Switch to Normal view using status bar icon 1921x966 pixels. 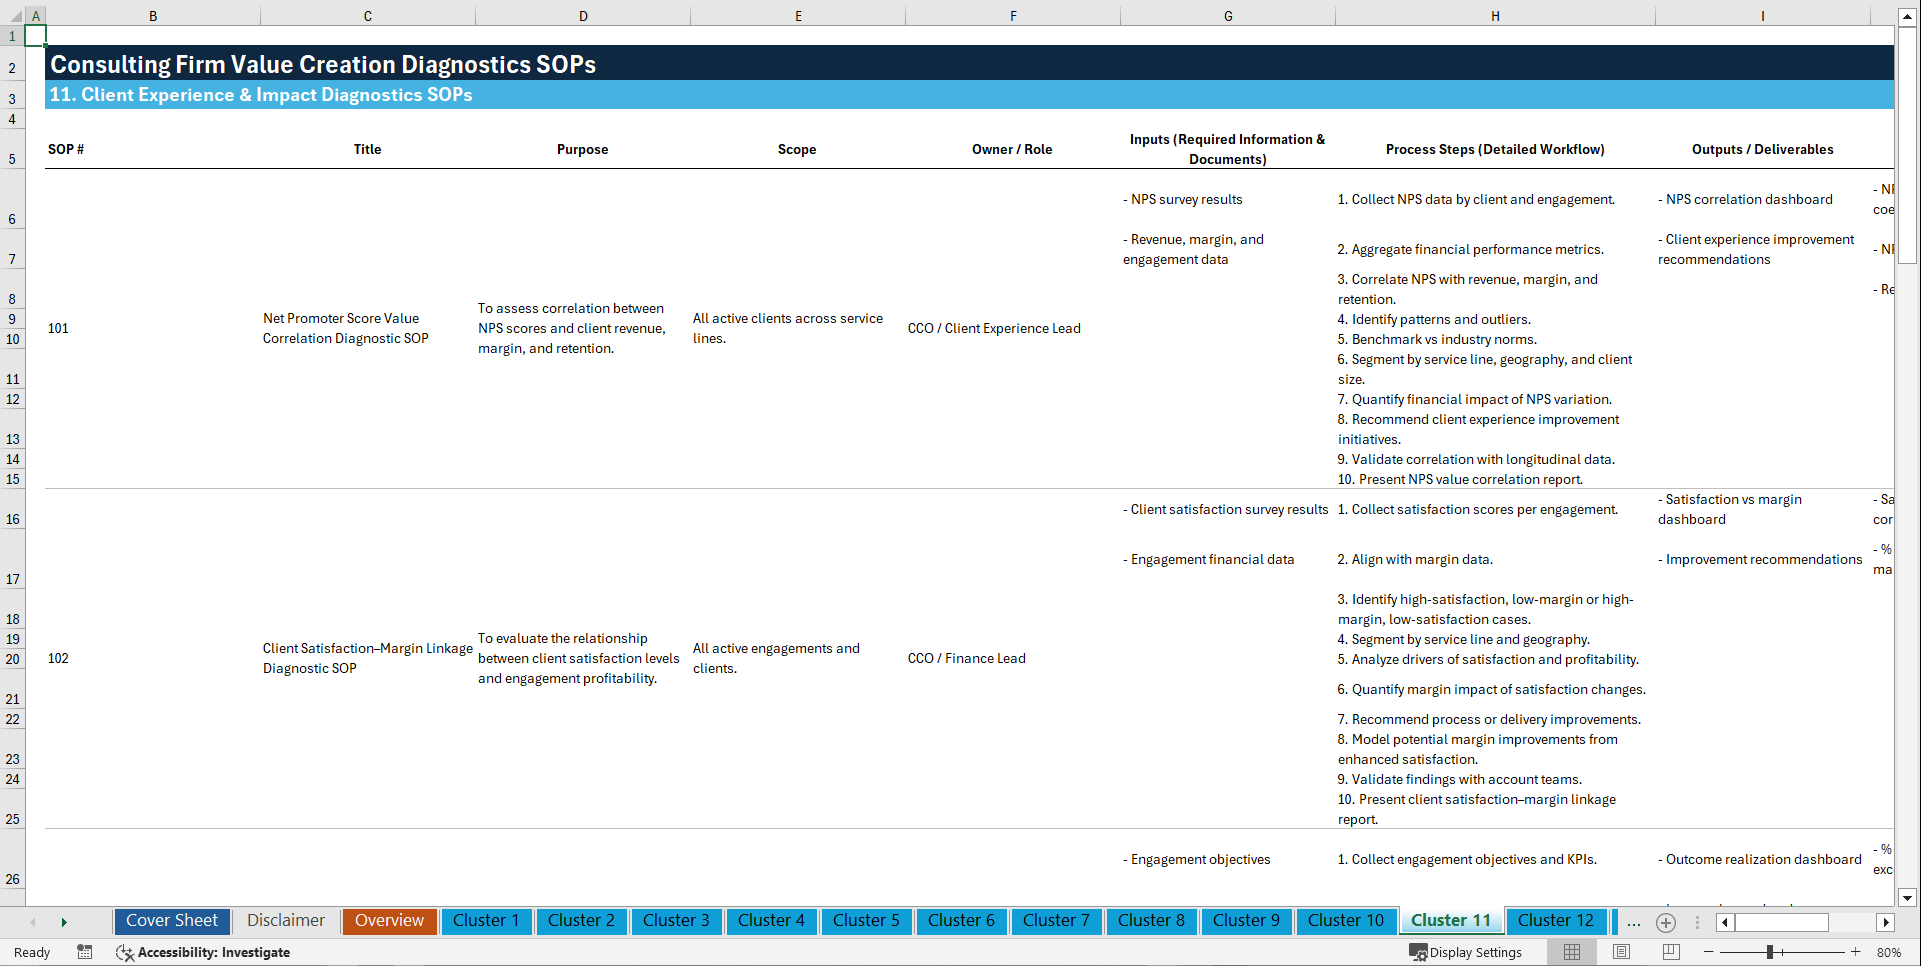[1572, 952]
